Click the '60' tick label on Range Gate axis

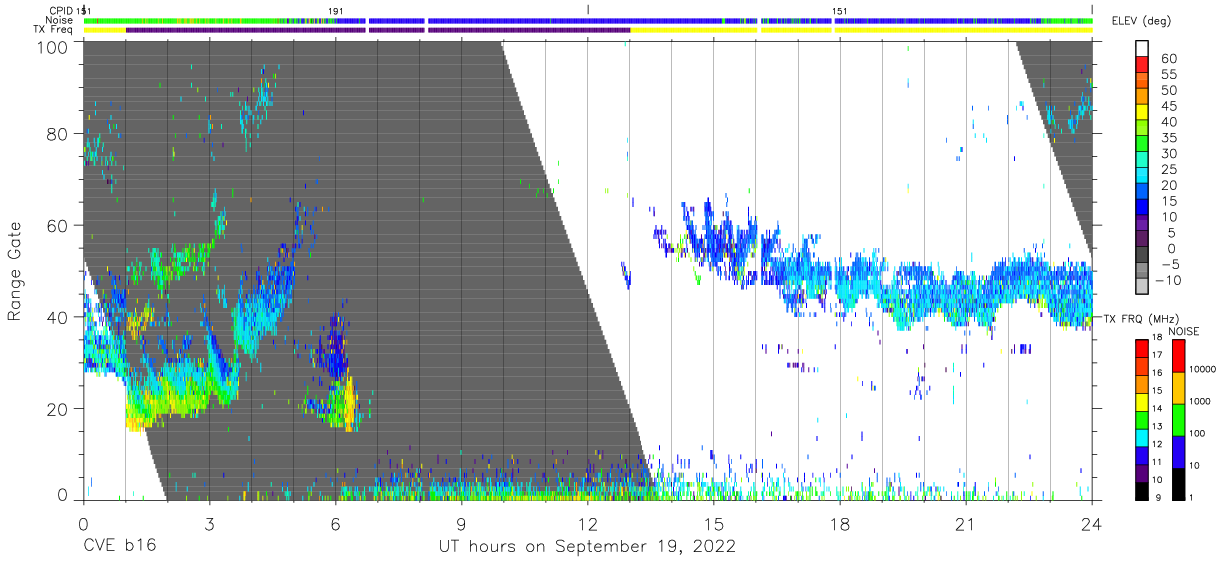[57, 226]
